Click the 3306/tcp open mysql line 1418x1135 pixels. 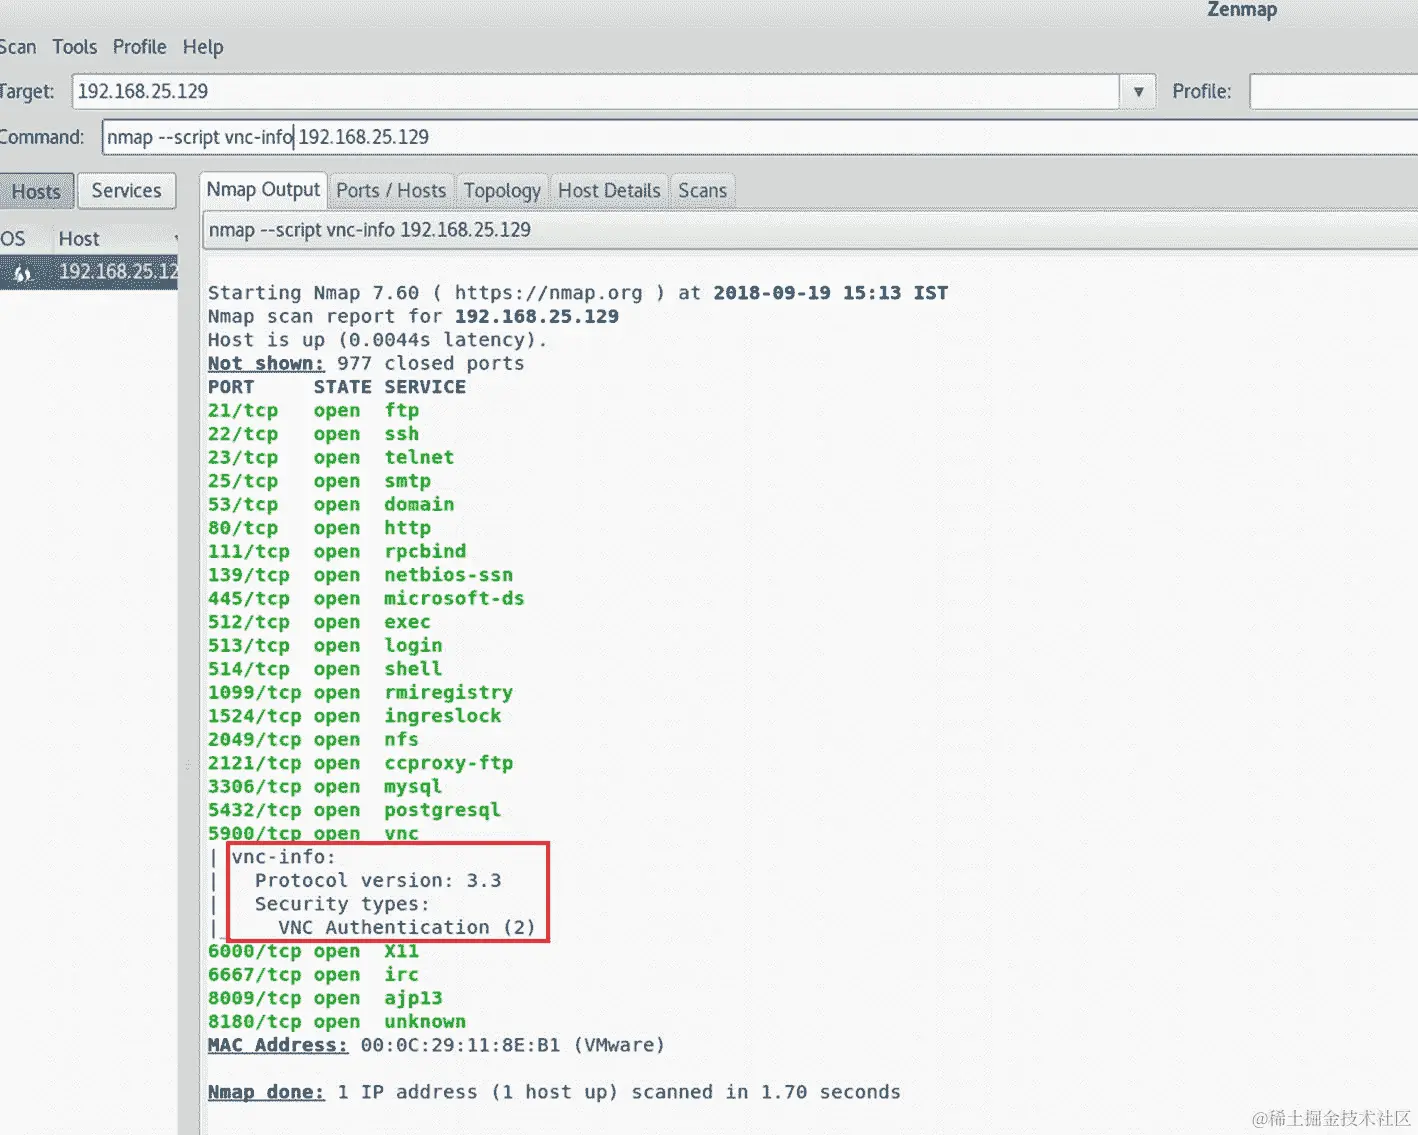(x=325, y=787)
